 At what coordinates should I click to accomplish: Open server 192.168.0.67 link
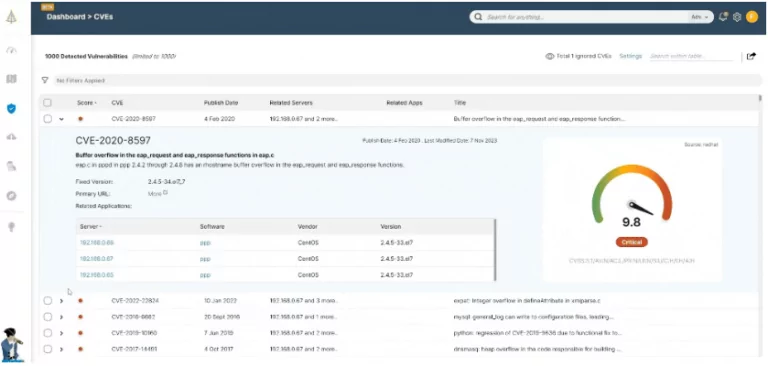96,259
